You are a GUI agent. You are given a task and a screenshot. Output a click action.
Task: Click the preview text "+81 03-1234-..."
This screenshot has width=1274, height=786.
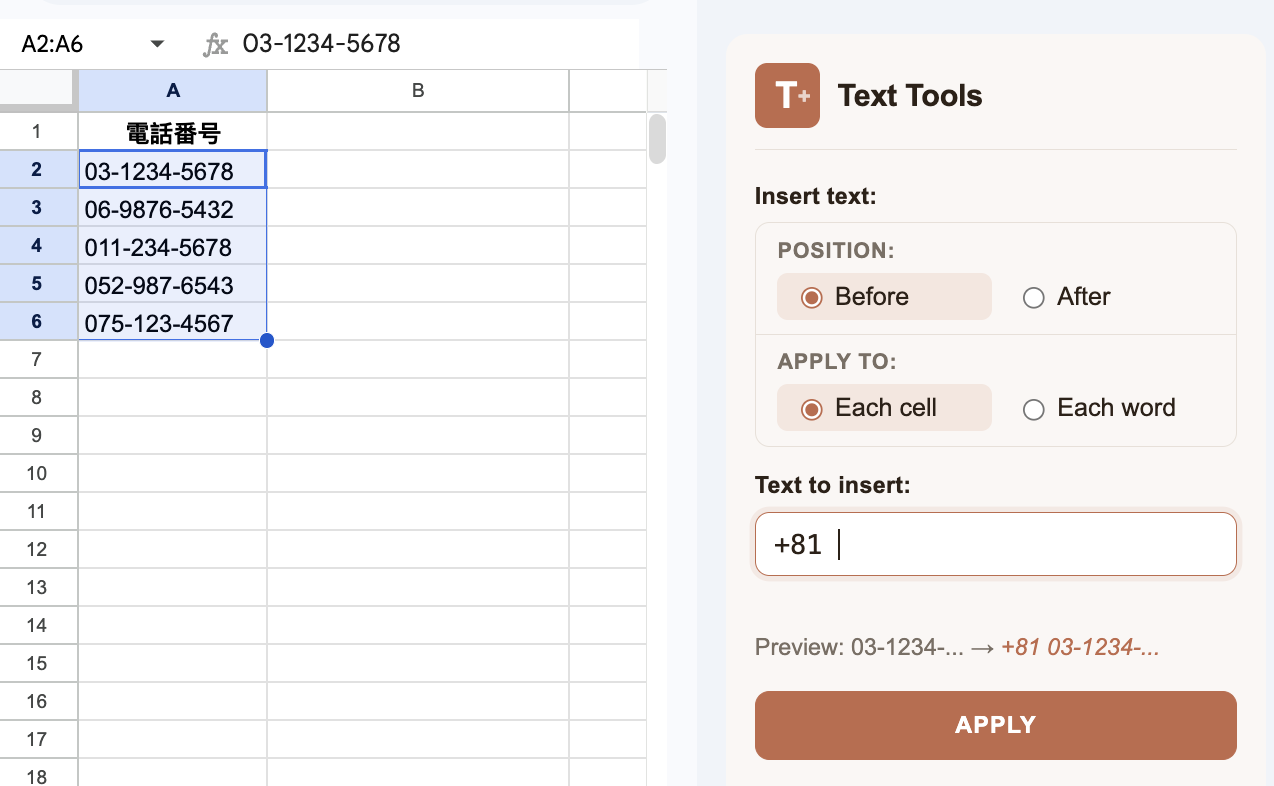click(1080, 647)
